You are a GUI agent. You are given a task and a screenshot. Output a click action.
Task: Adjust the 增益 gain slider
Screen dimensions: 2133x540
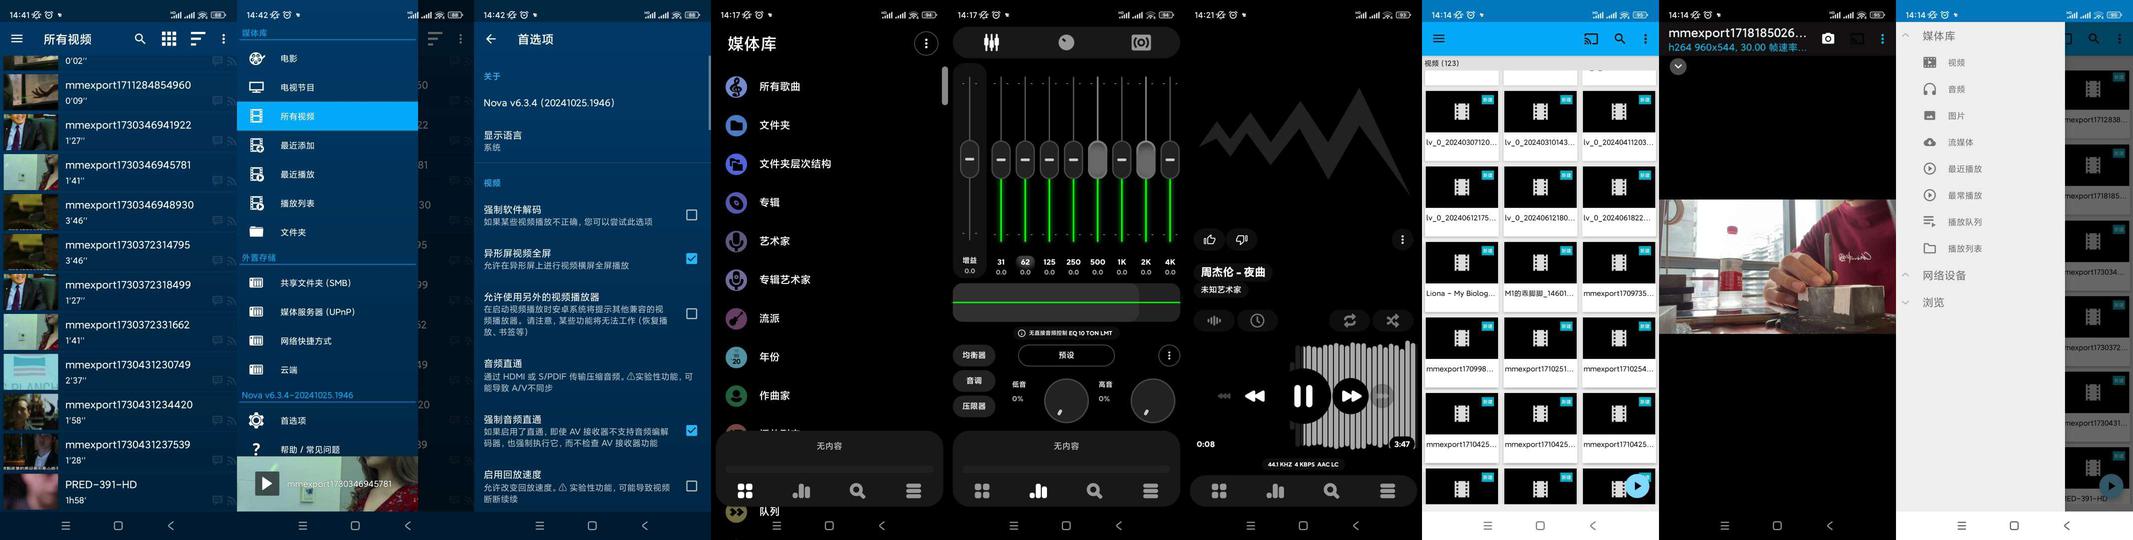(x=969, y=158)
